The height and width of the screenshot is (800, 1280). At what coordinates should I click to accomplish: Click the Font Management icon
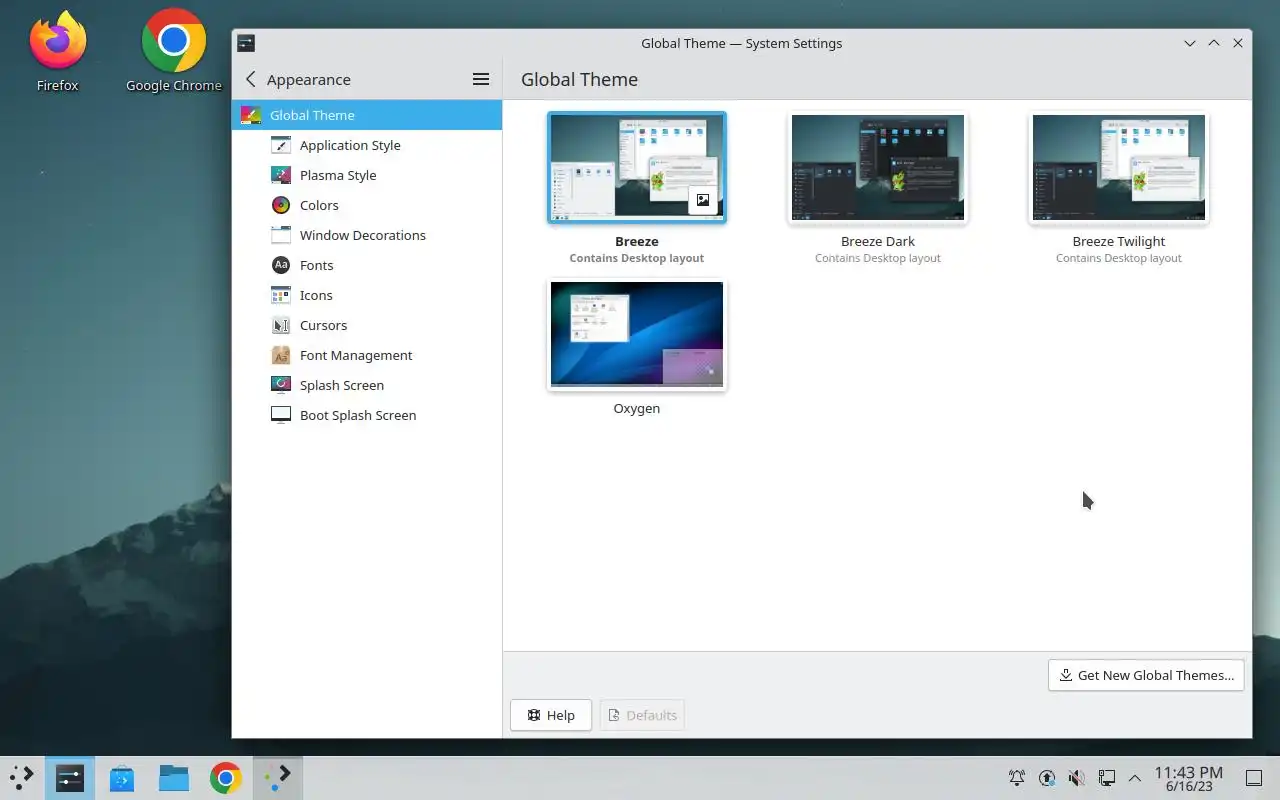[x=281, y=355]
